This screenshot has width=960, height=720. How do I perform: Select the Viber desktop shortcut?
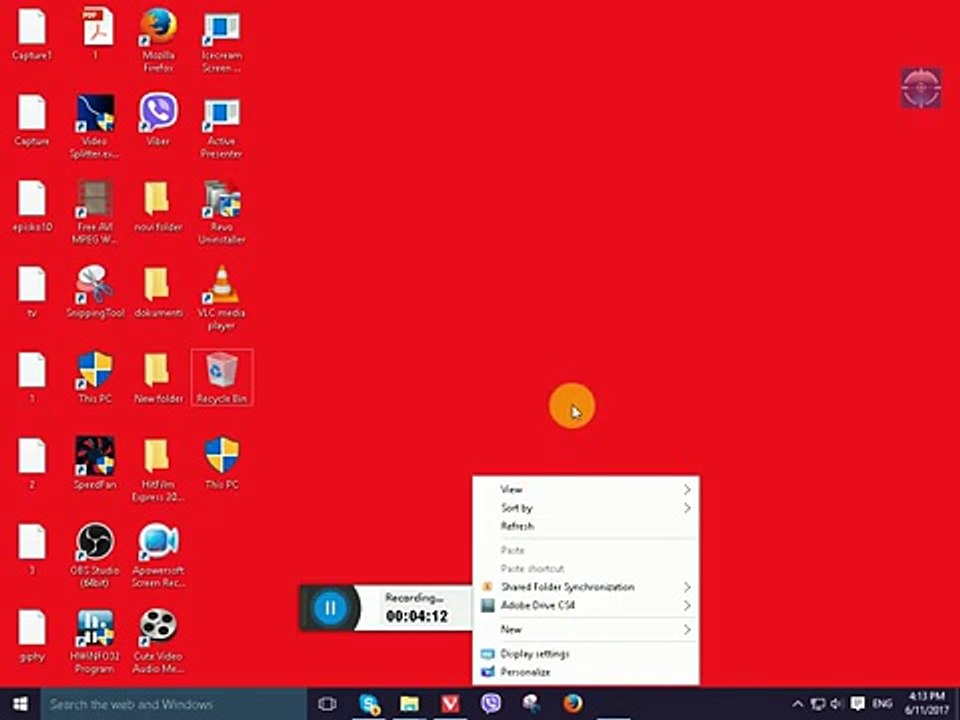(x=158, y=119)
